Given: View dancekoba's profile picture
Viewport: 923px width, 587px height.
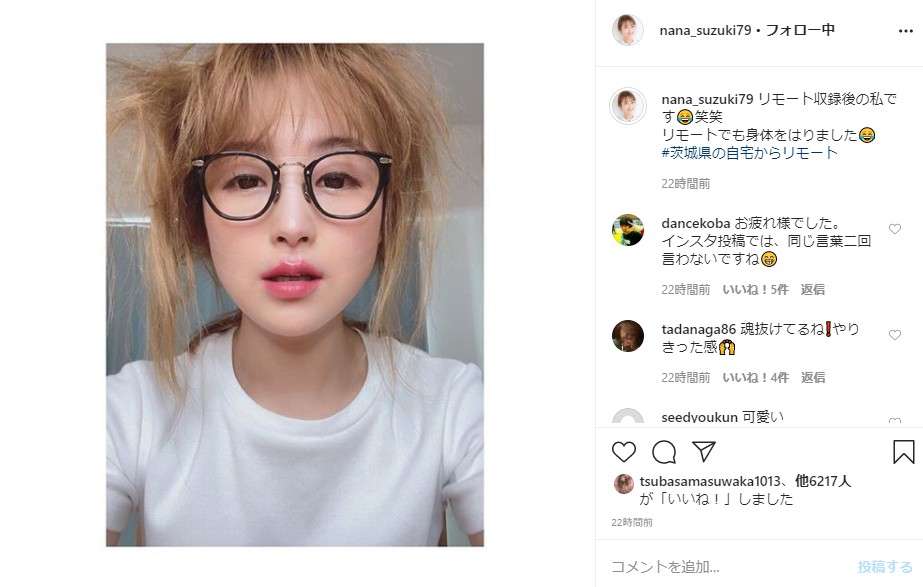Looking at the screenshot, I should coord(627,230).
